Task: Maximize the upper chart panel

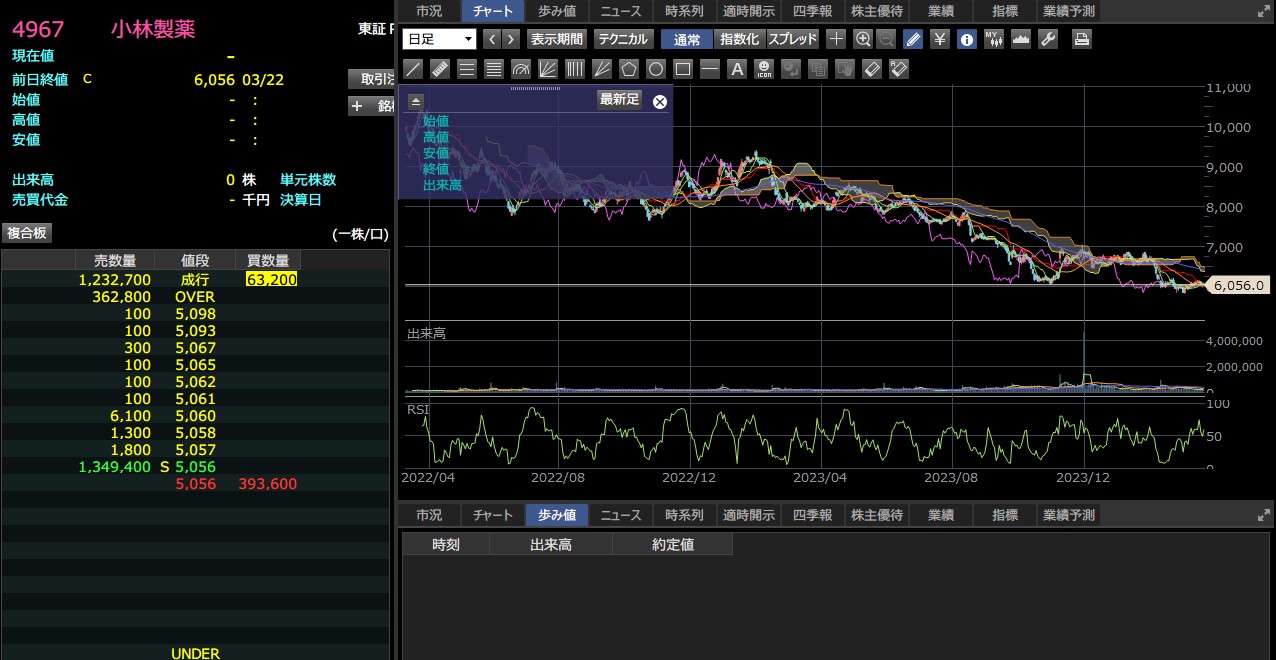Action: coord(1263,12)
